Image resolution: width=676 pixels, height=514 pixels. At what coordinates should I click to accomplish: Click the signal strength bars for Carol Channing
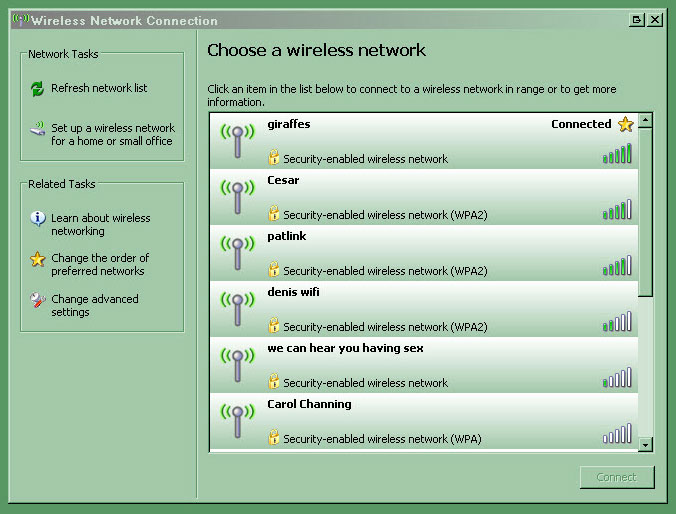617,433
